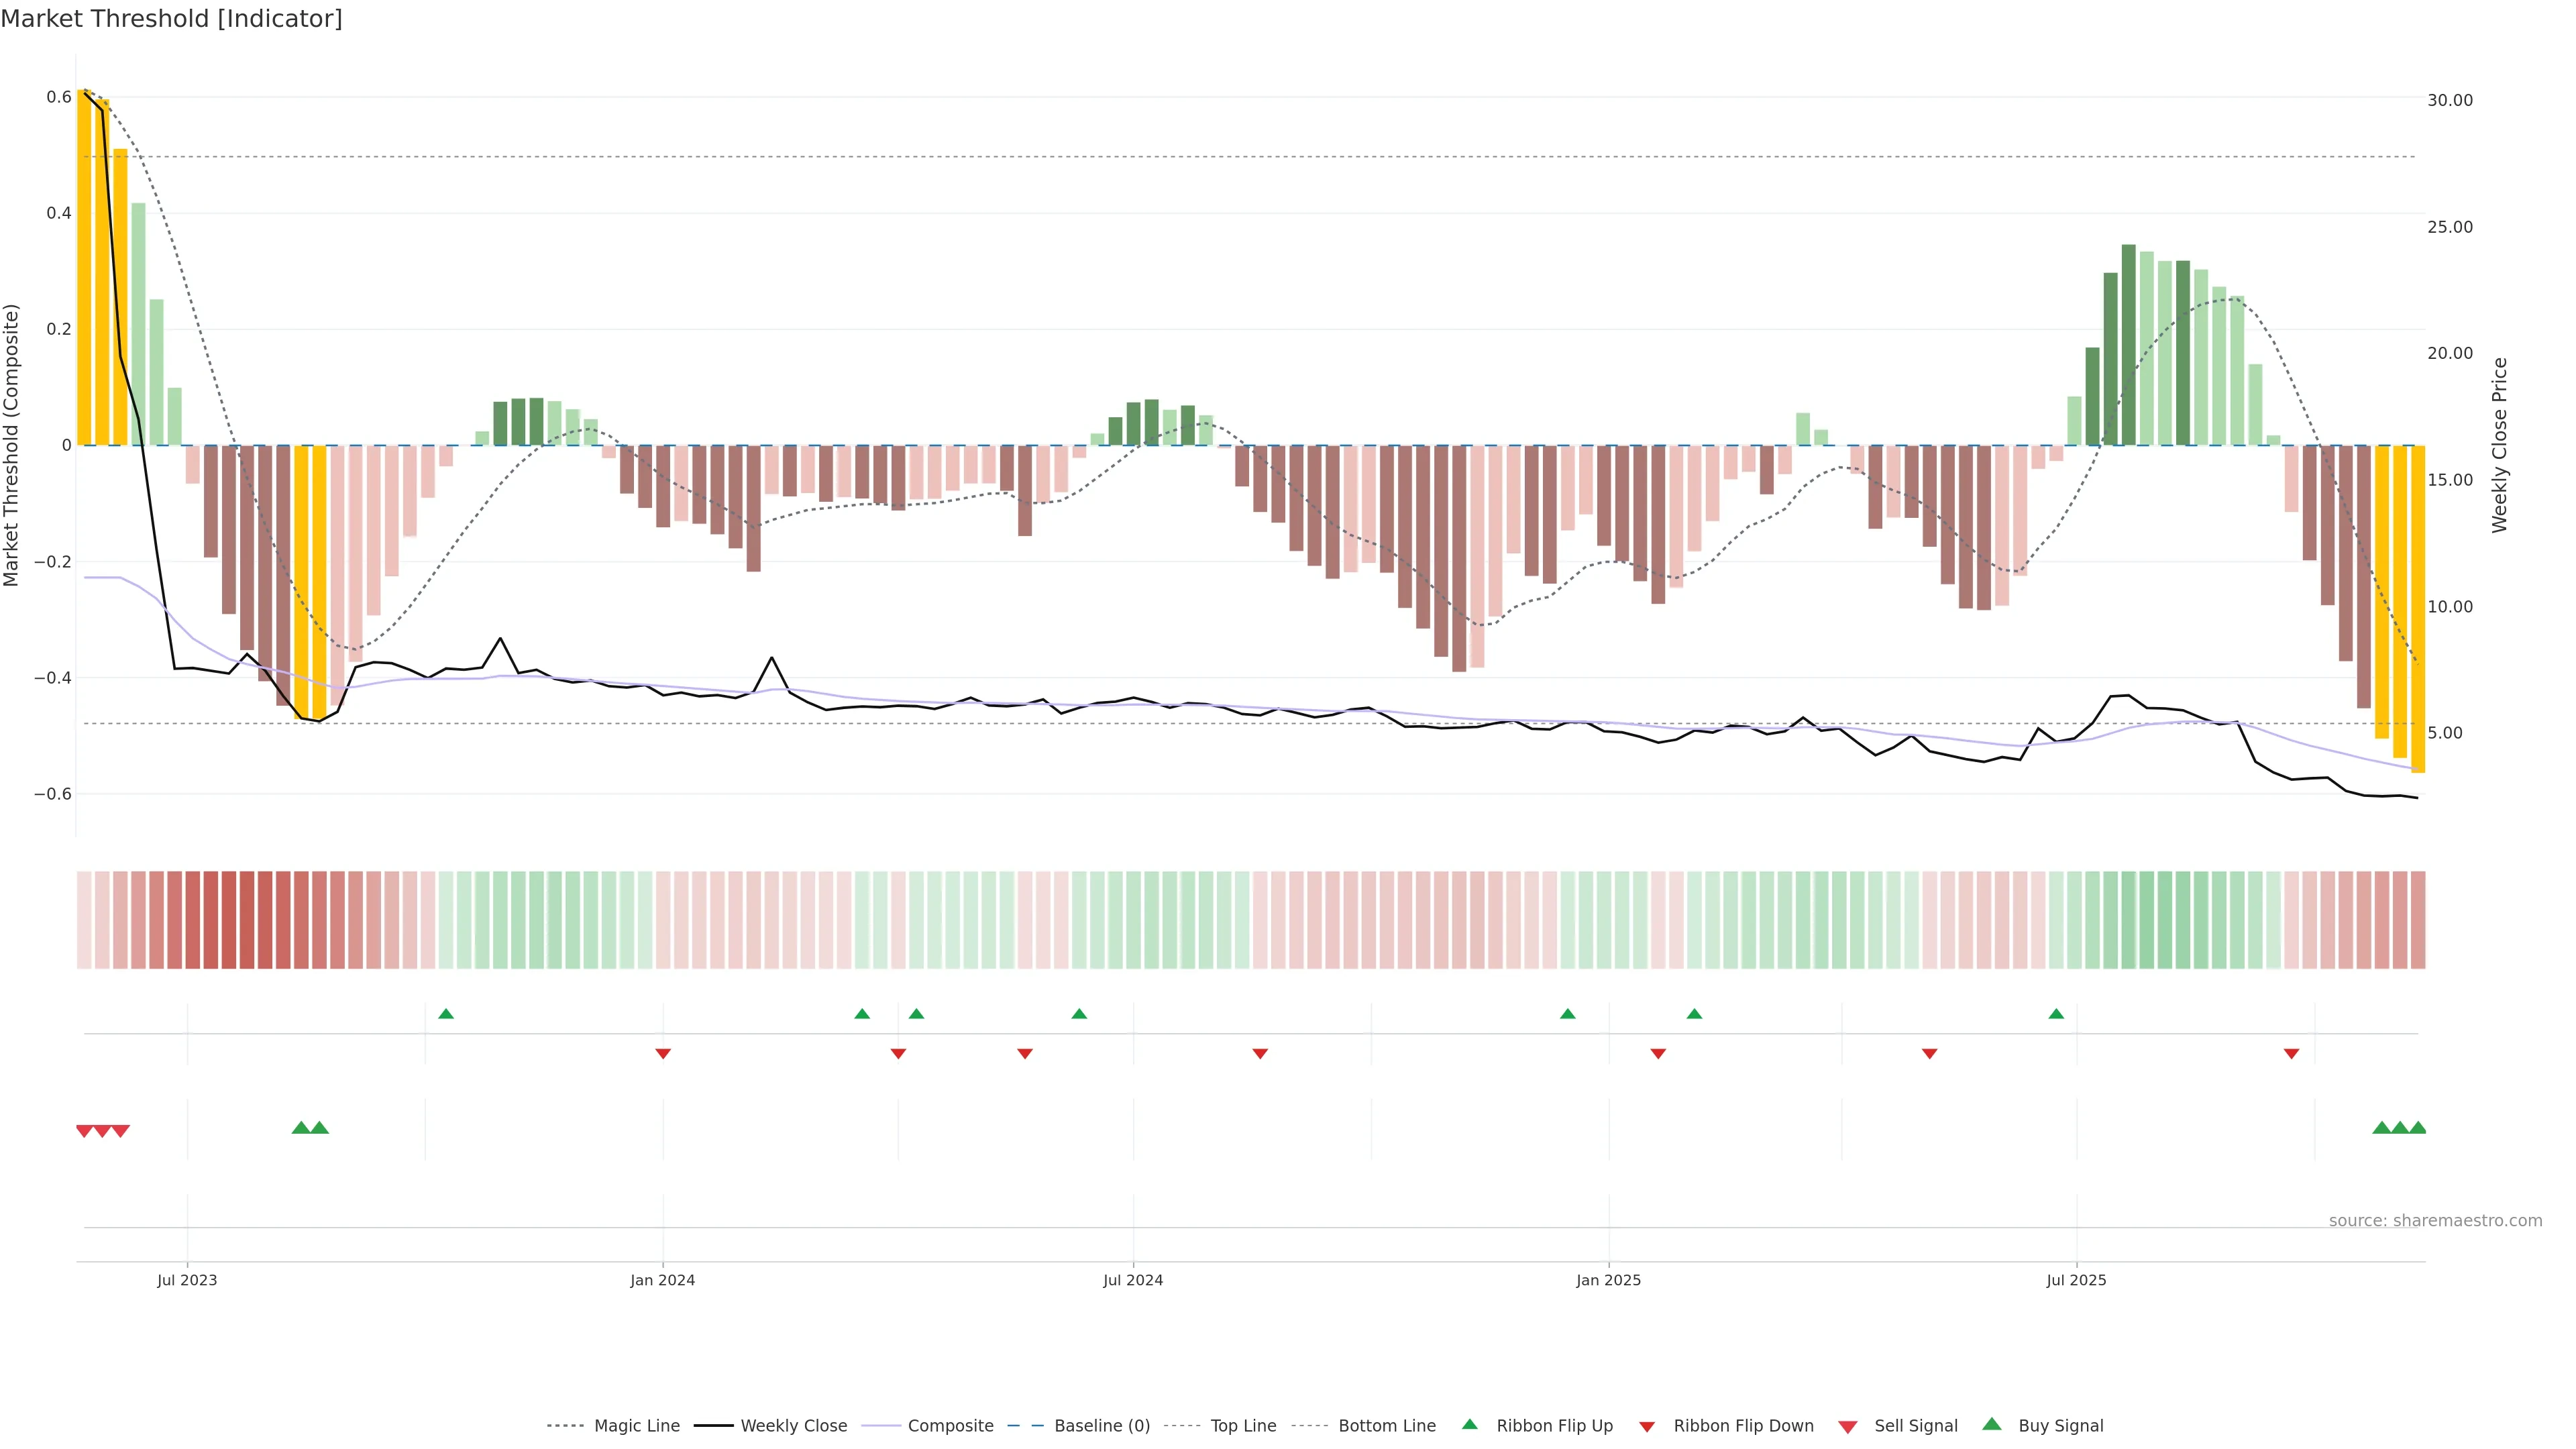Toggle the Top Line legend entry
The height and width of the screenshot is (1449, 2576).
click(x=1243, y=1426)
